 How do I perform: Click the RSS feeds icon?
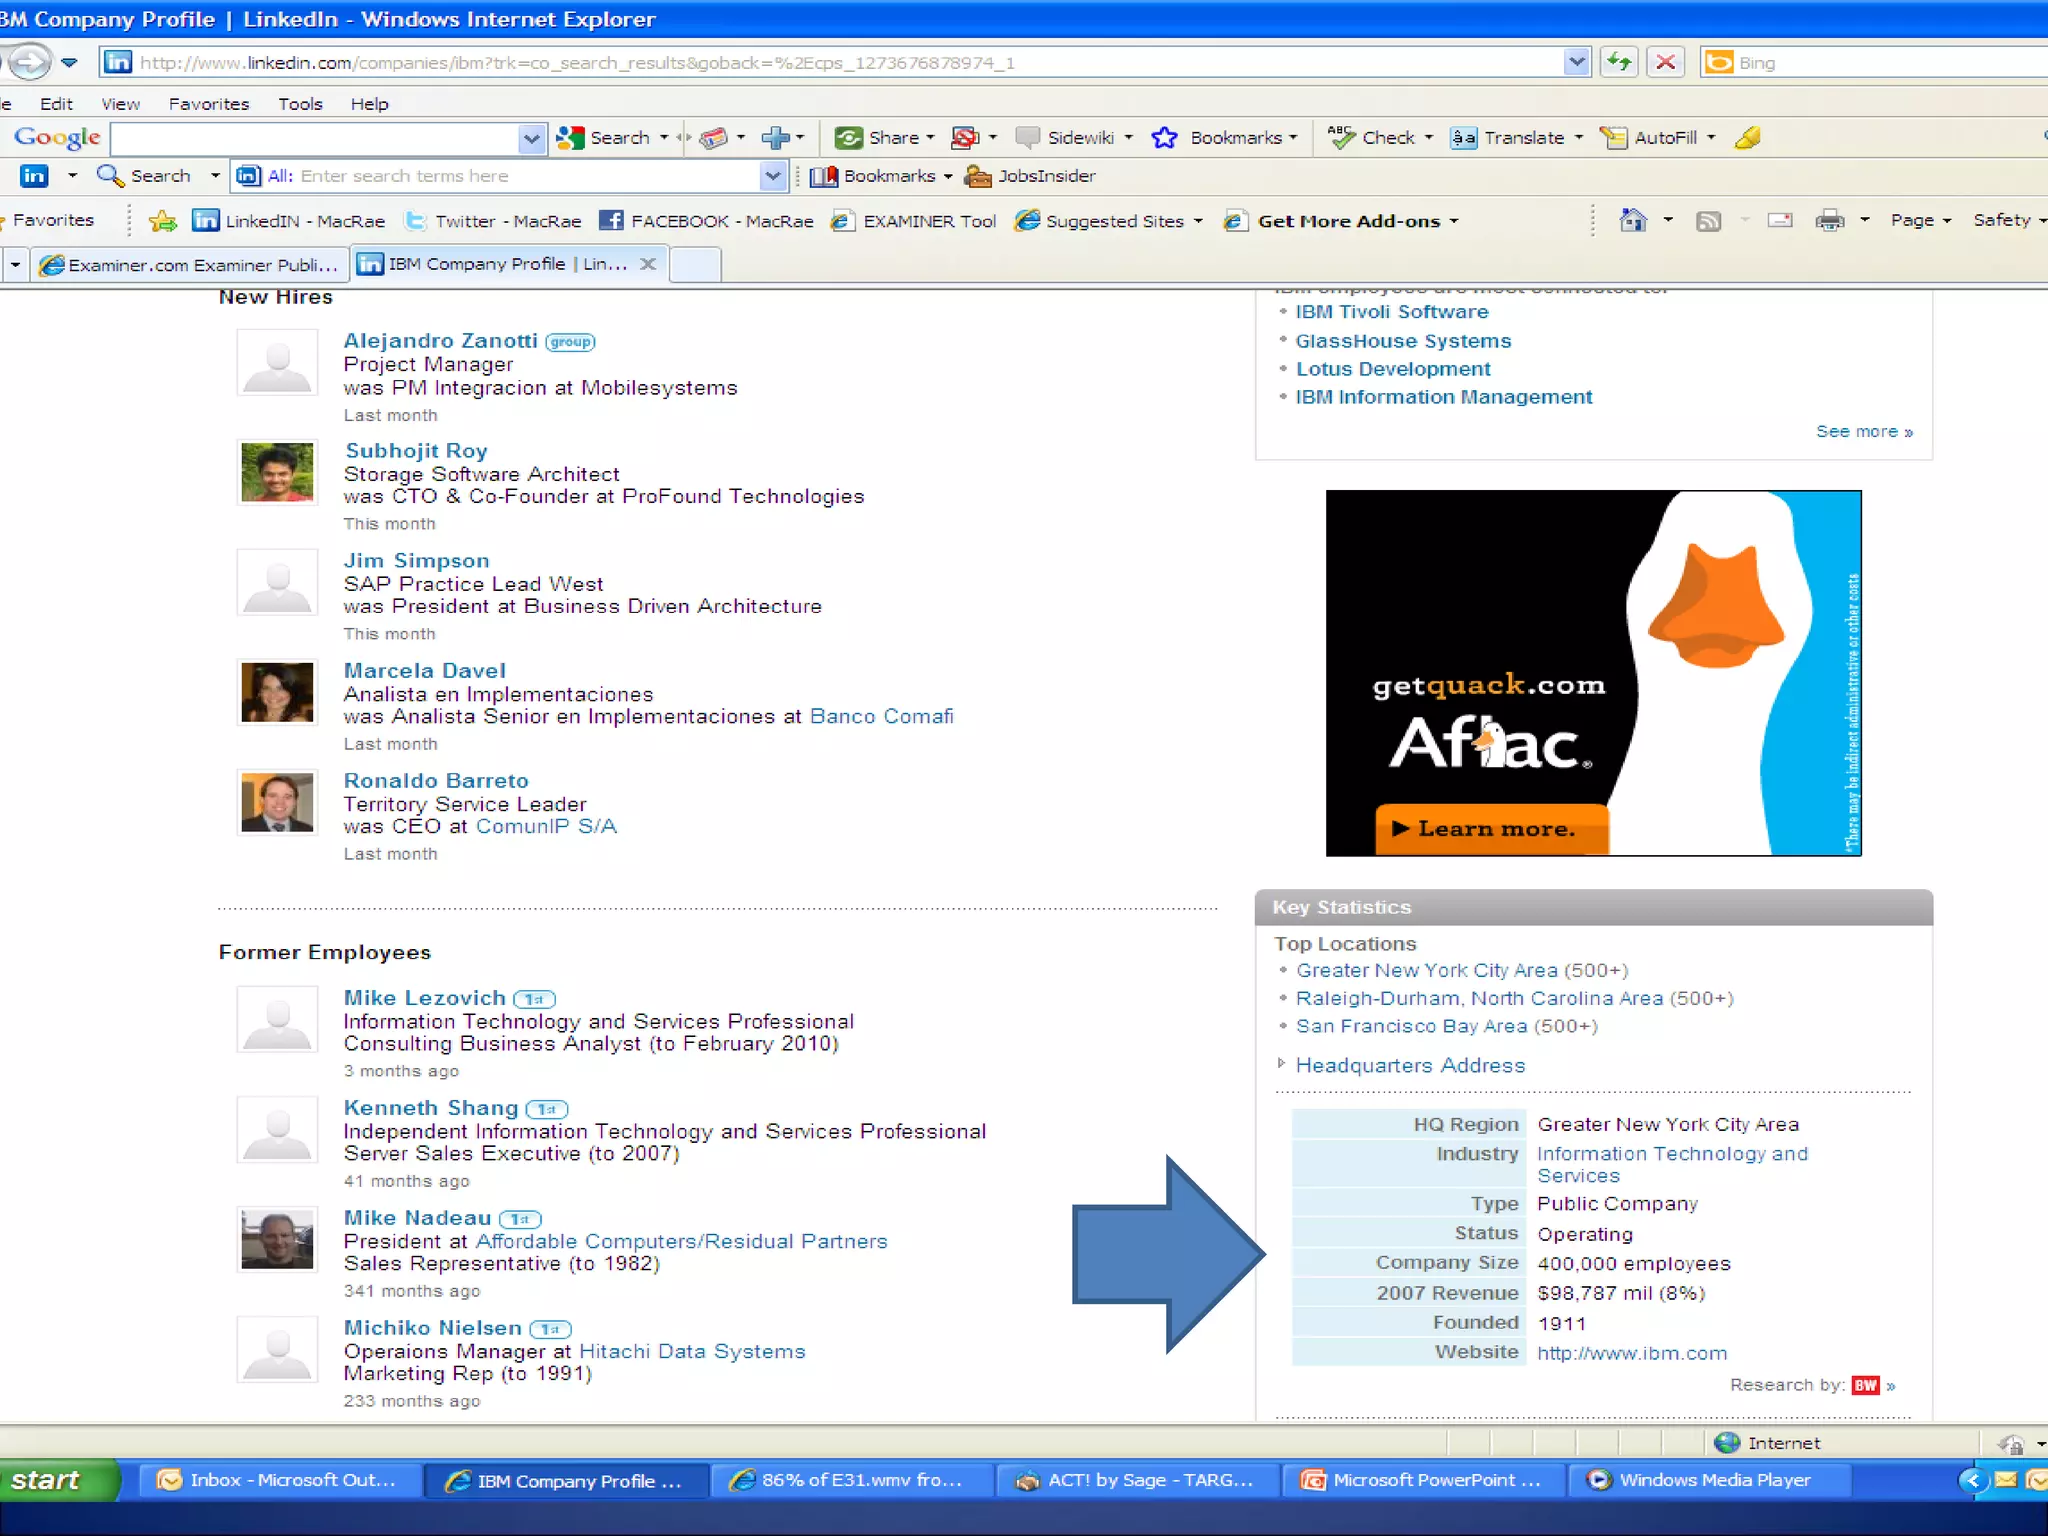[x=1708, y=220]
